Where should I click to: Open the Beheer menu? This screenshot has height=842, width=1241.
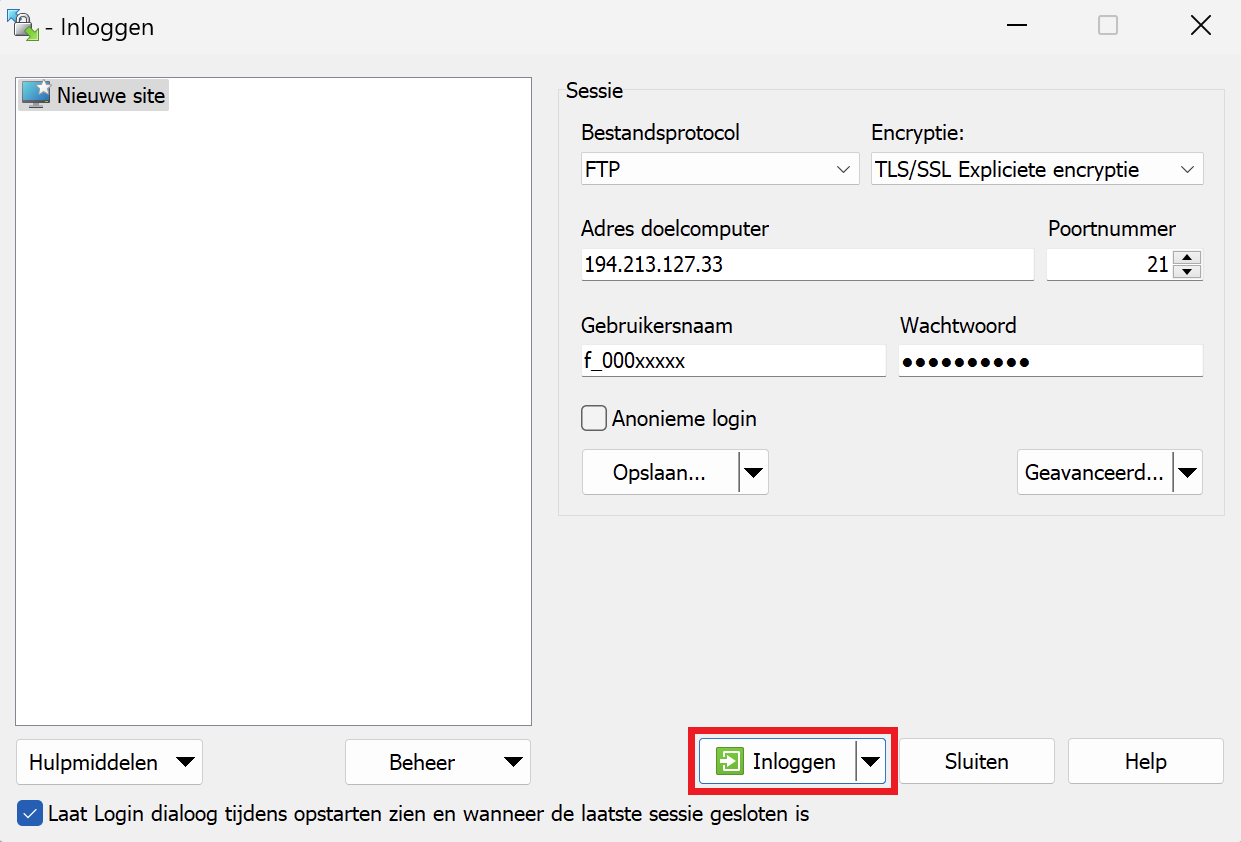coord(437,762)
